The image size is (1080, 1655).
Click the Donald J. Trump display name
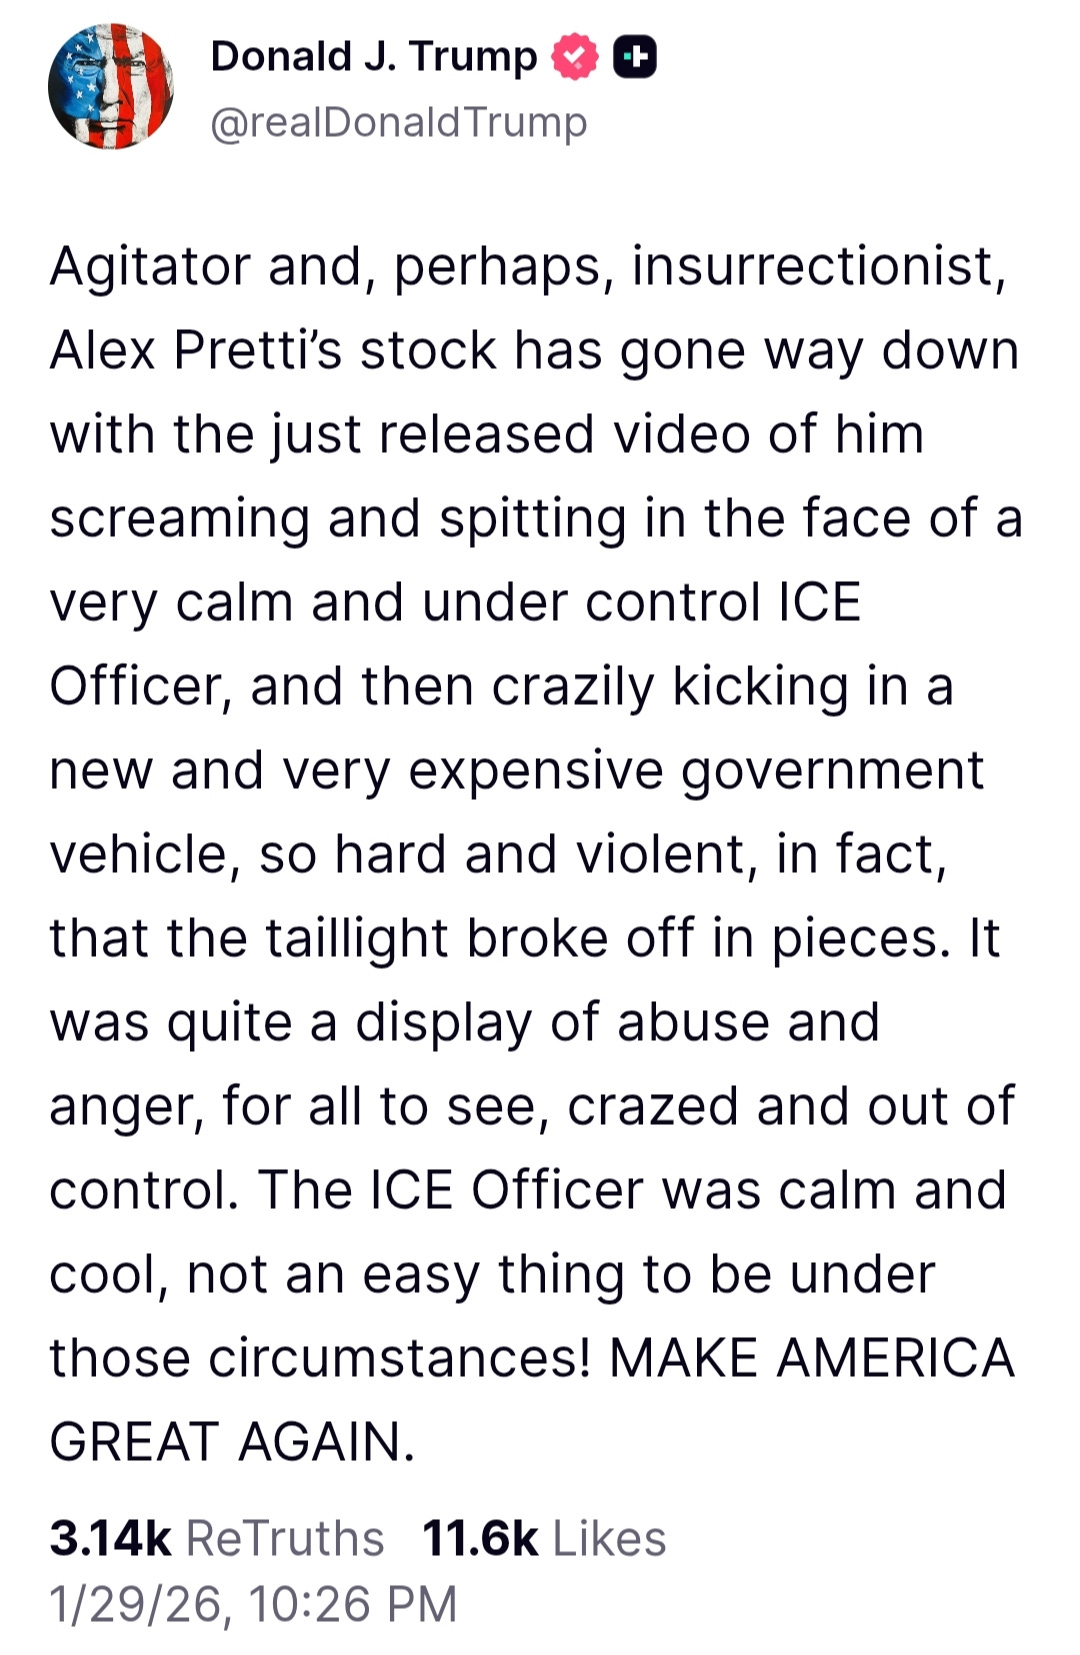(x=370, y=55)
